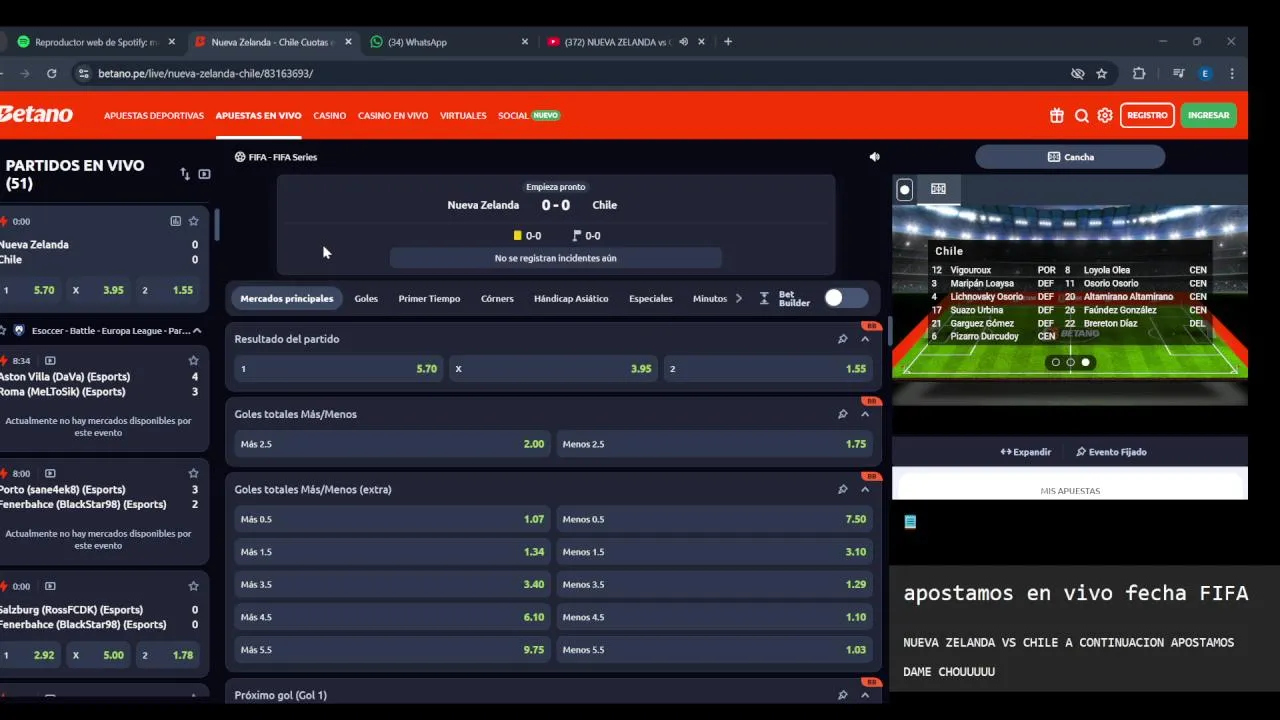
Task: Switch to Spotify web player tab
Action: [95, 42]
